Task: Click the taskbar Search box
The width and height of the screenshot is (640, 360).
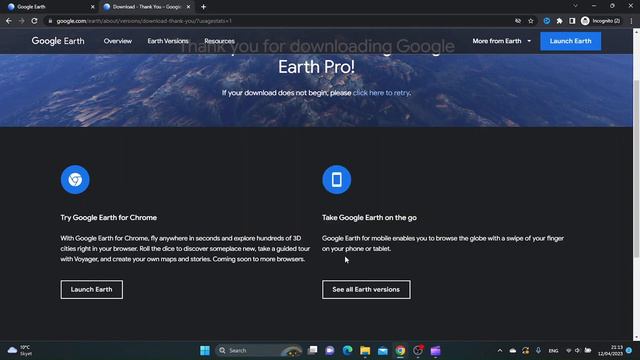Action: coord(259,351)
